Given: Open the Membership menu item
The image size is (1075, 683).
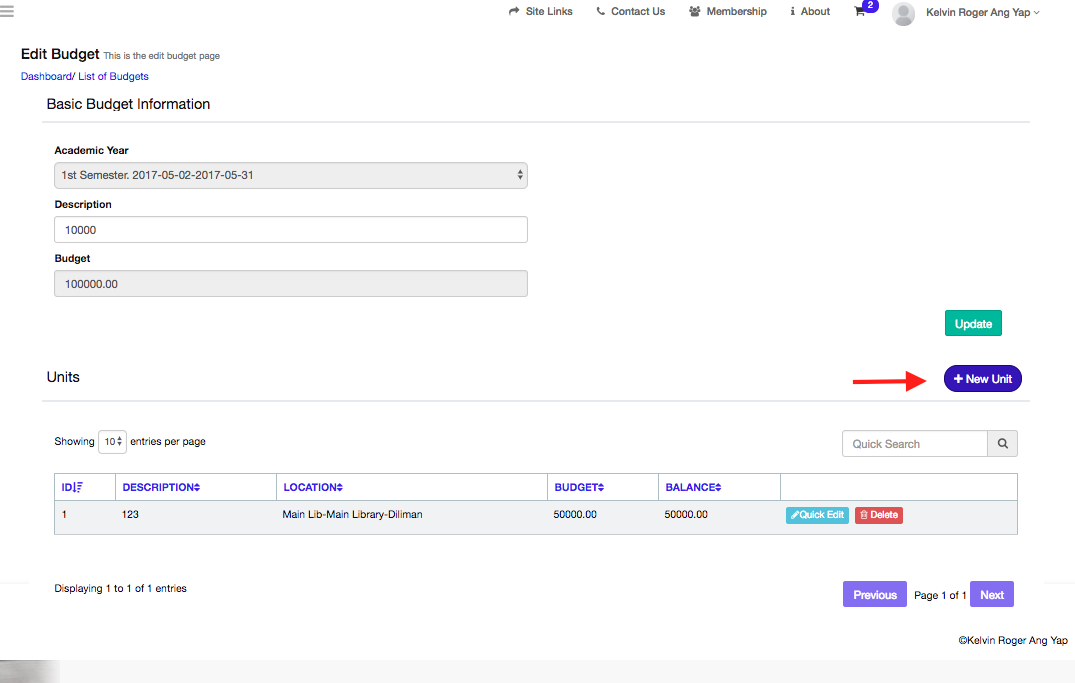Looking at the screenshot, I should (x=728, y=12).
